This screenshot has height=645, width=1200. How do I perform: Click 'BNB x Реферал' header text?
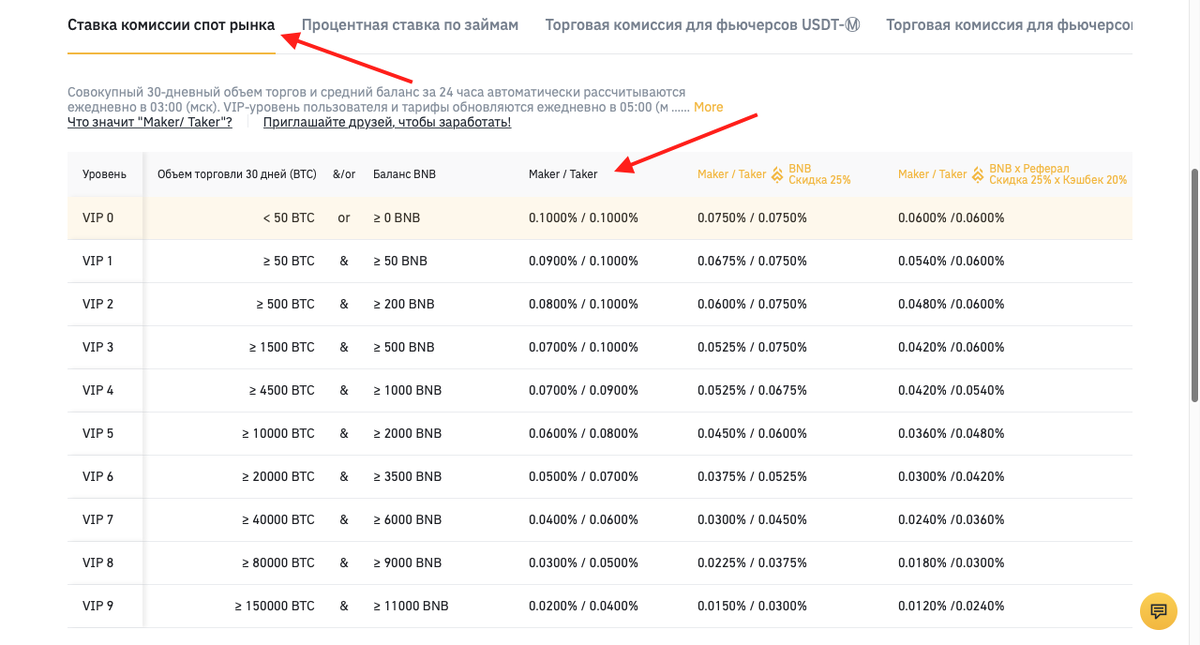tap(1058, 174)
